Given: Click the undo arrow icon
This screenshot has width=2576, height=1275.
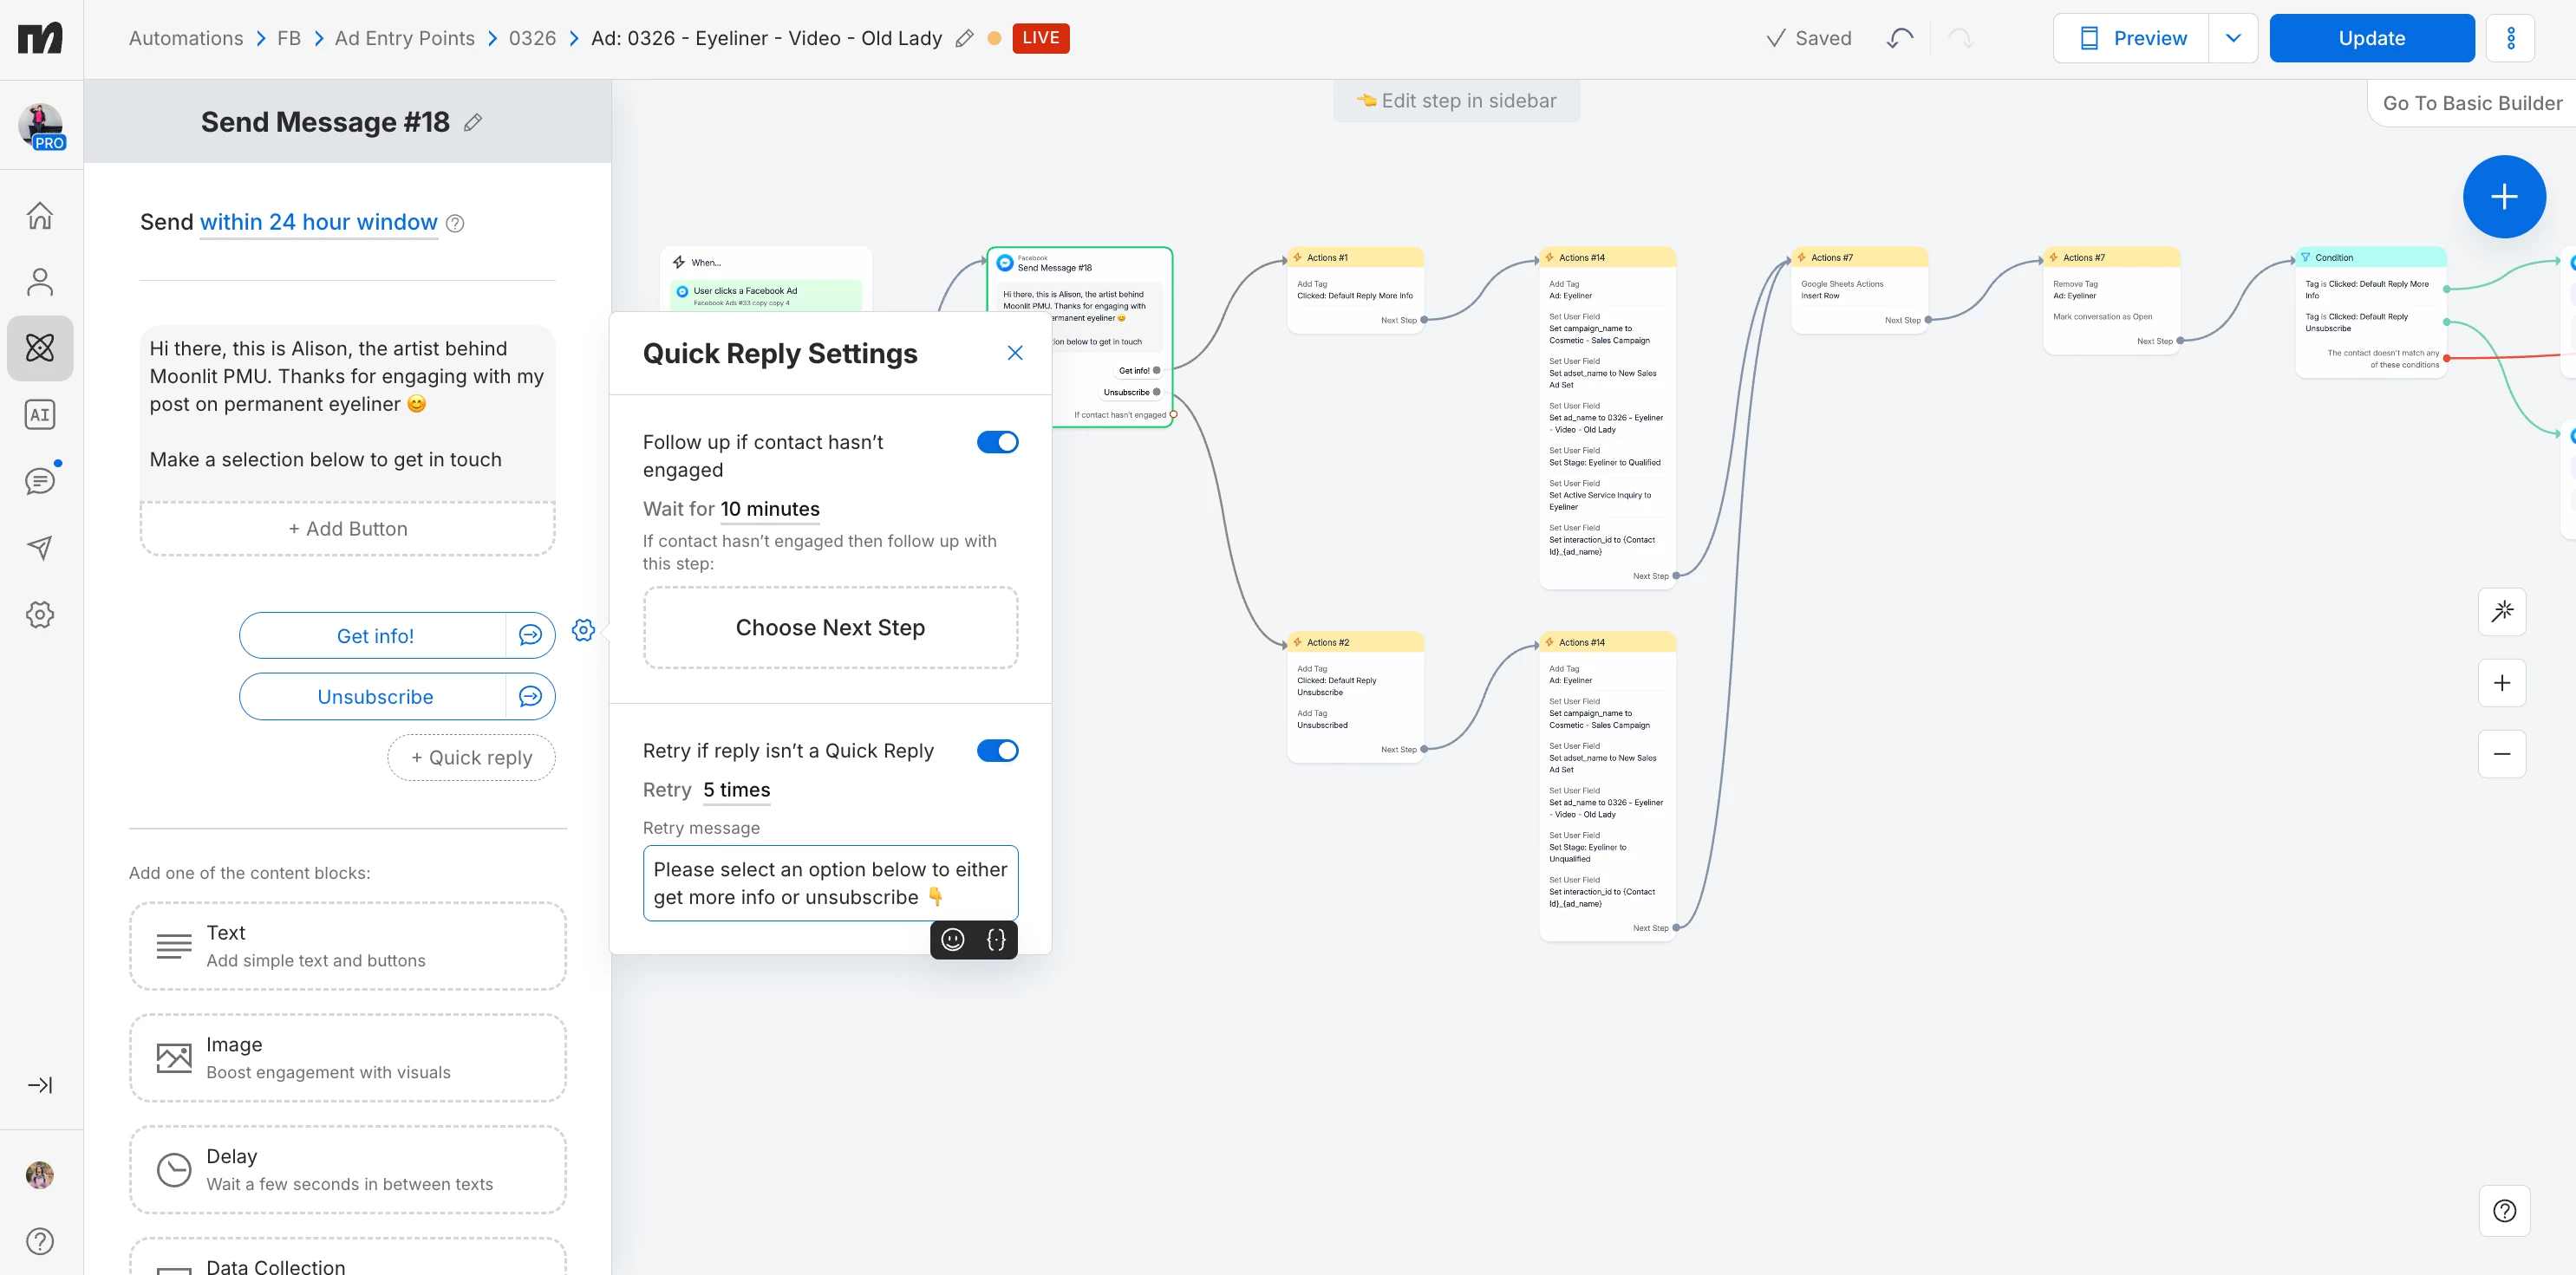Looking at the screenshot, I should point(1899,38).
